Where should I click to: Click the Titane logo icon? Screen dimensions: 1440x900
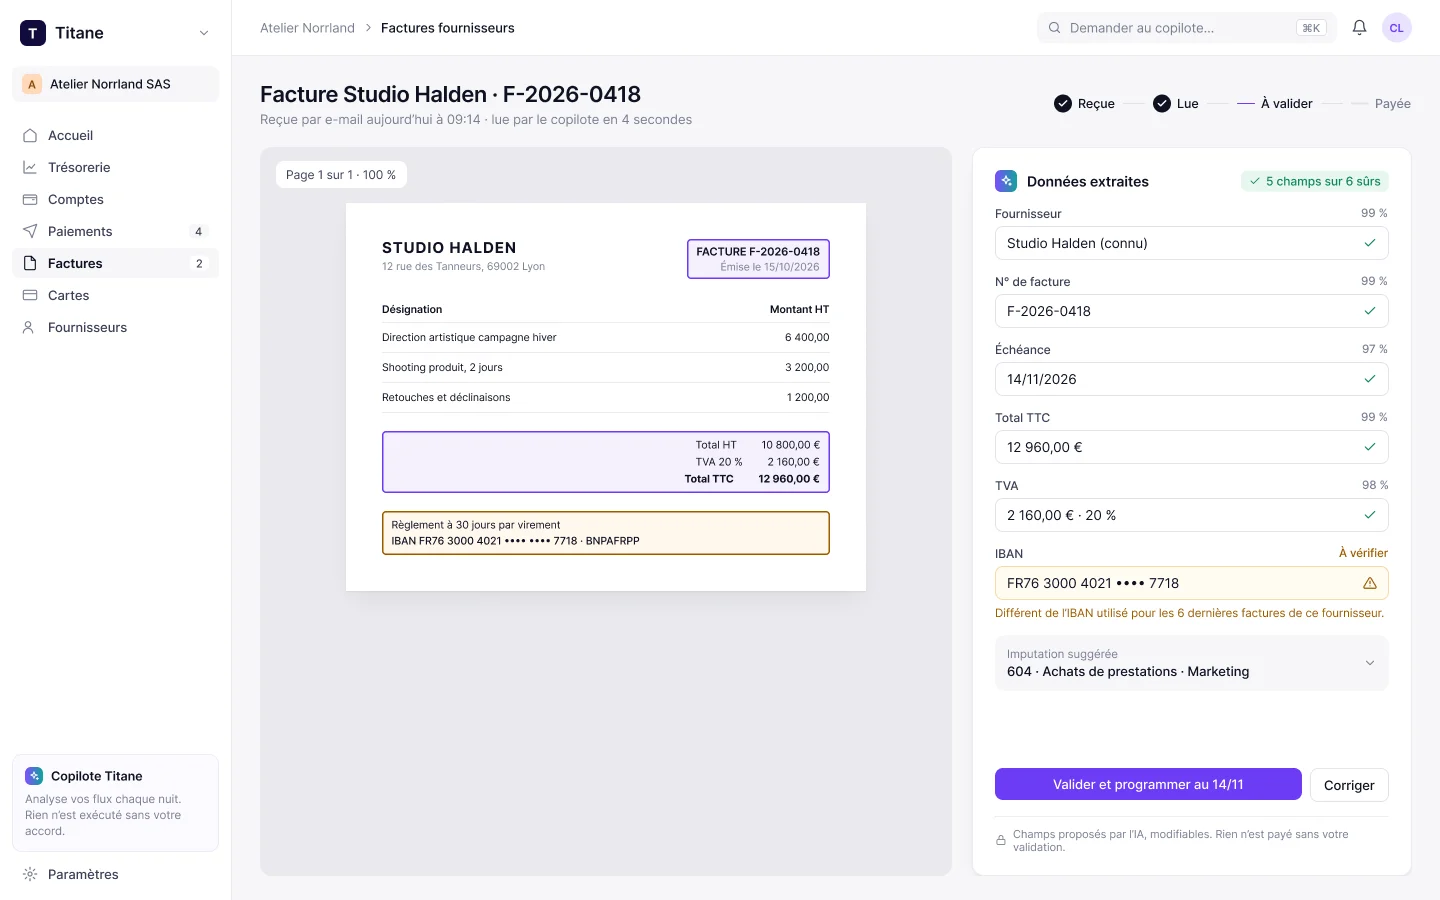tap(33, 33)
